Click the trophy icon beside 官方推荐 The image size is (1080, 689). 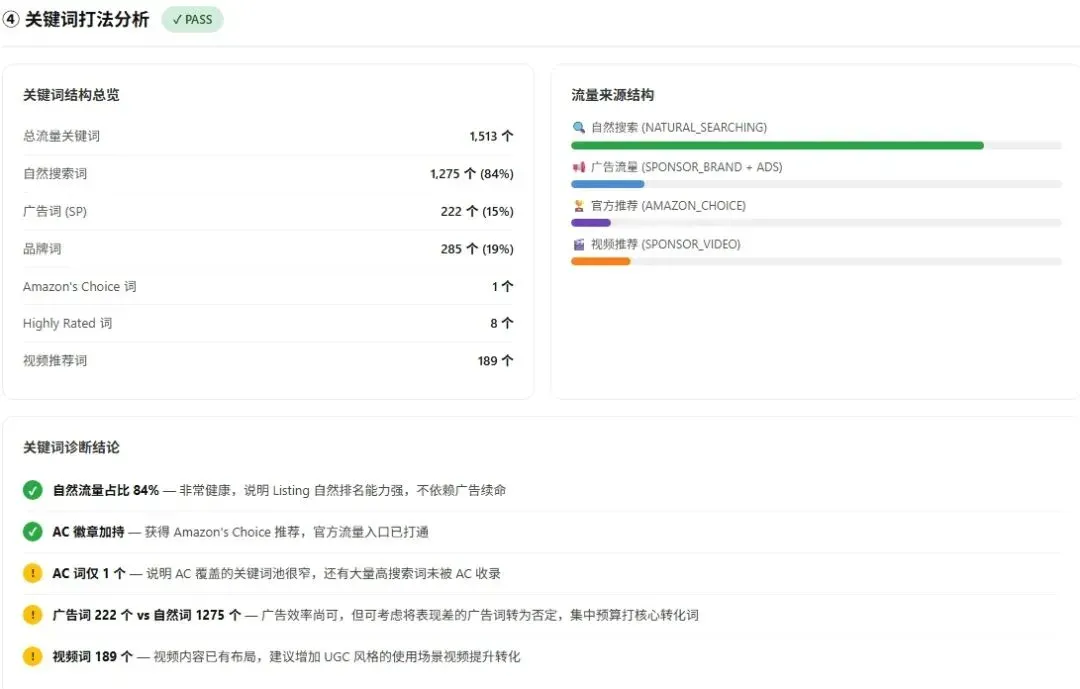[579, 205]
